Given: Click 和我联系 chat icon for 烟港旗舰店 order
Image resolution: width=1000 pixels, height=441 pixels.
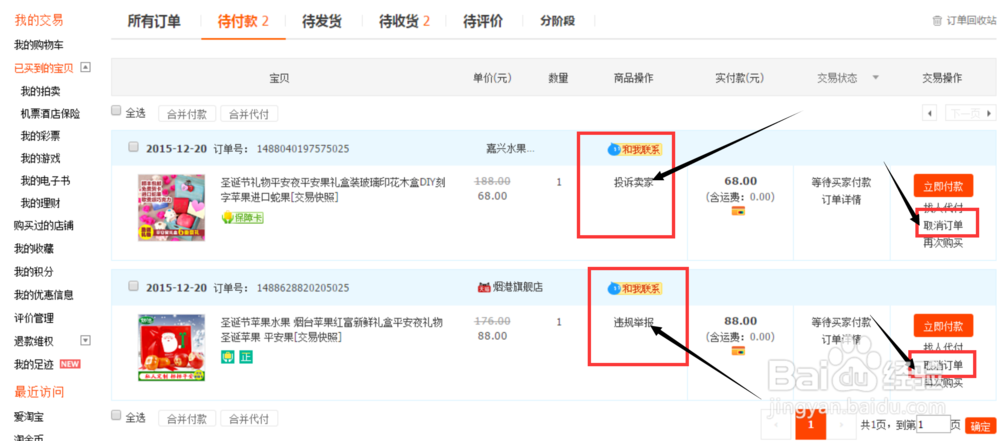Looking at the screenshot, I should coord(635,288).
